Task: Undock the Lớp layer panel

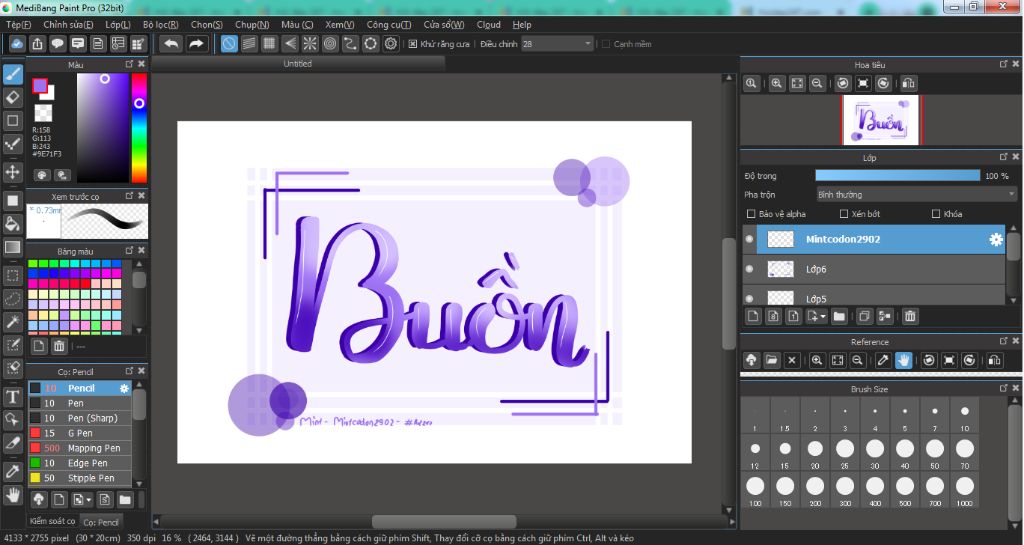Action: tap(1003, 157)
